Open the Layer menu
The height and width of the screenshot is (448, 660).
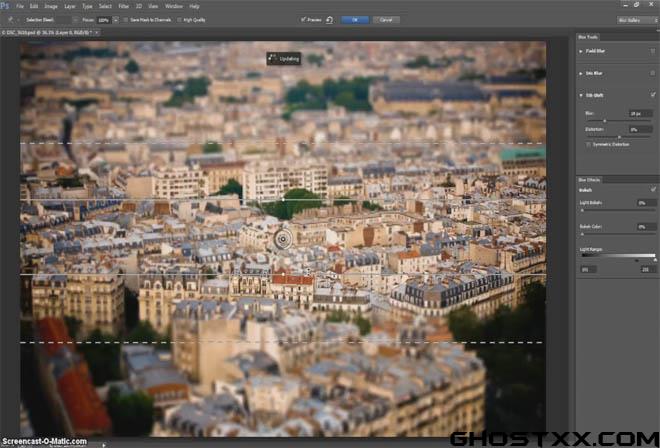tap(70, 6)
